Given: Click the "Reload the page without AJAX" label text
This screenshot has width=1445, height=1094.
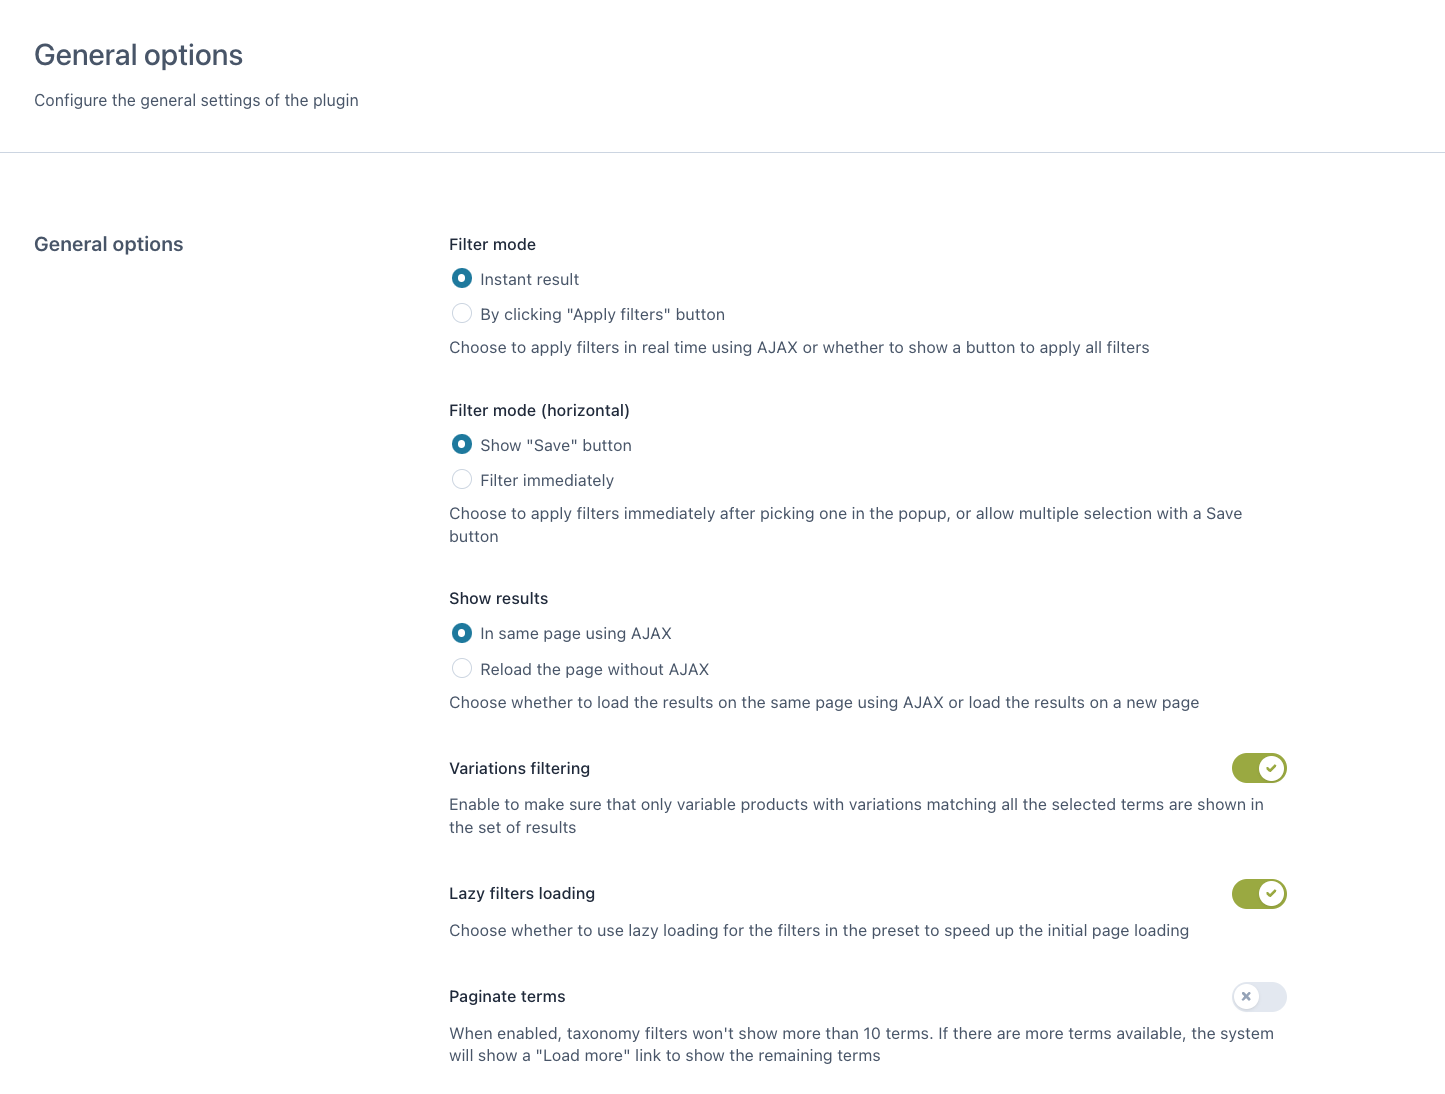Looking at the screenshot, I should click(x=594, y=669).
